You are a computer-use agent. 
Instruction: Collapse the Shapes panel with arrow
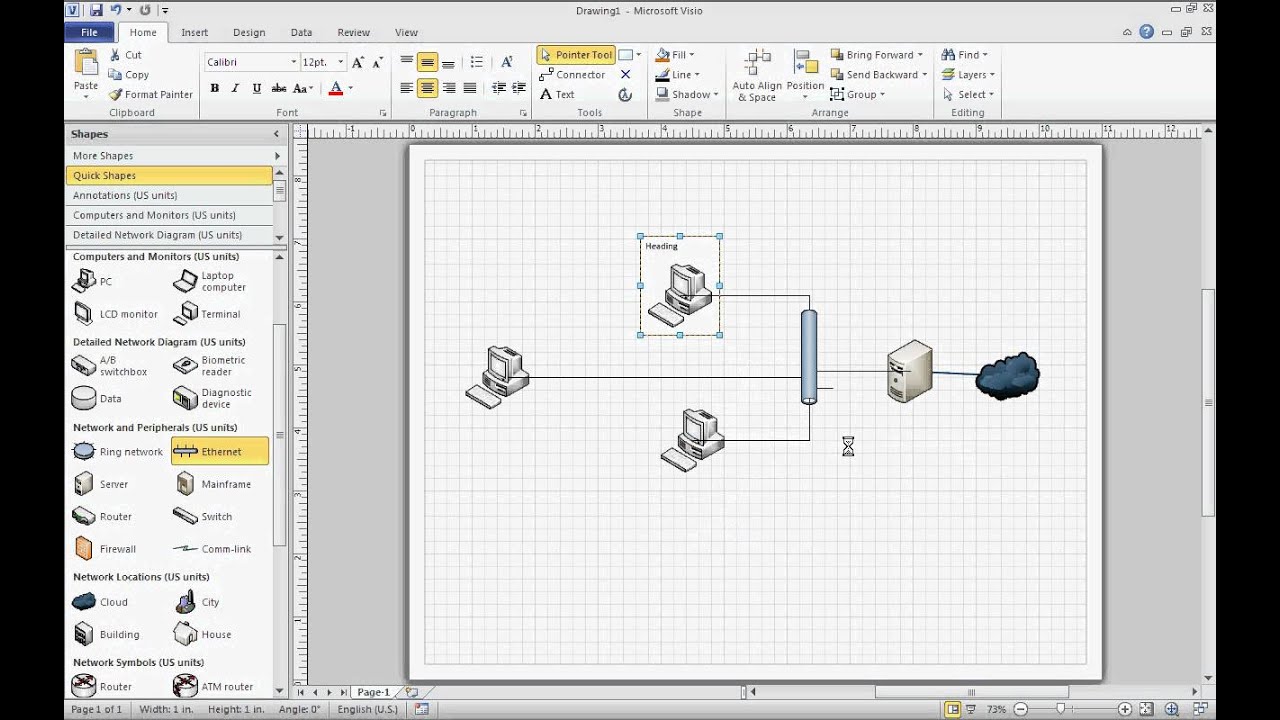(x=276, y=133)
